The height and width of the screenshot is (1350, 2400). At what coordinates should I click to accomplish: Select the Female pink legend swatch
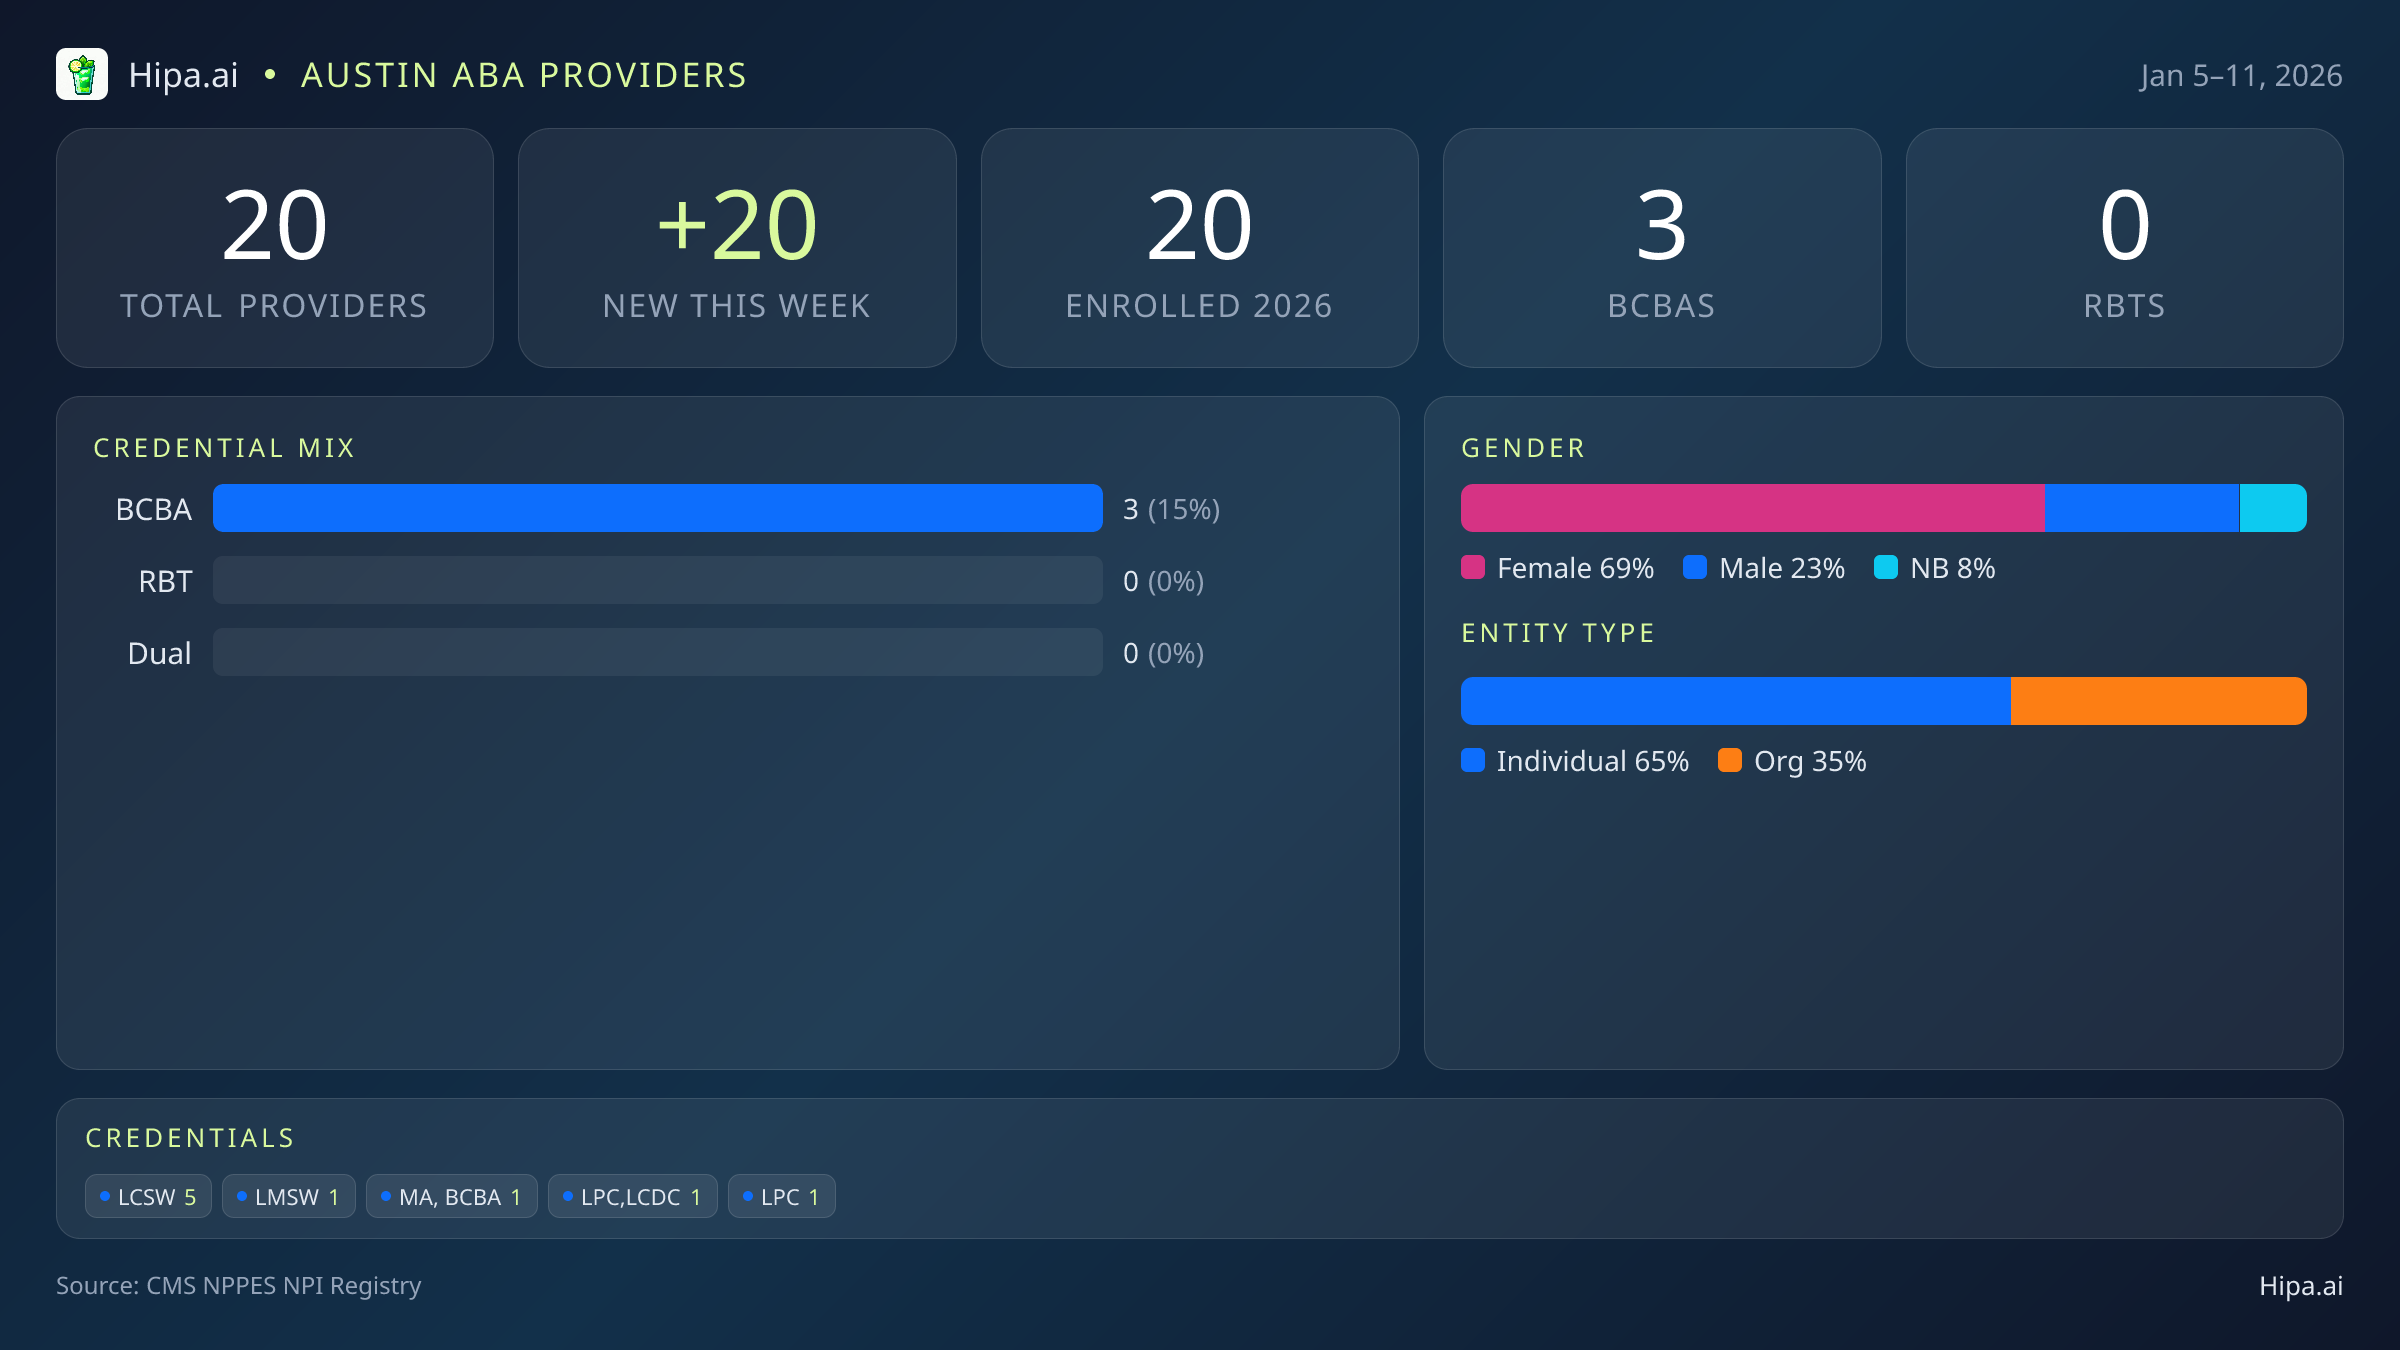coord(1474,567)
